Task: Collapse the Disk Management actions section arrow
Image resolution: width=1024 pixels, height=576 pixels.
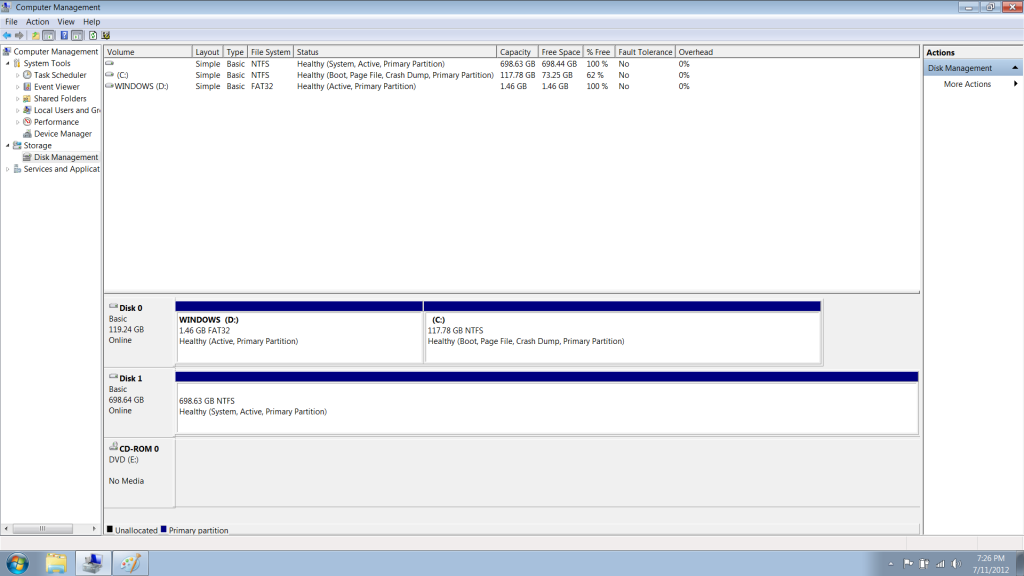Action: pos(1015,68)
